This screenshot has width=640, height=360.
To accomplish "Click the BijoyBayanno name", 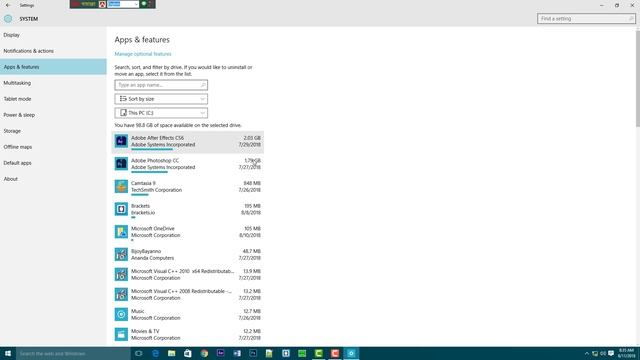I will pos(146,251).
